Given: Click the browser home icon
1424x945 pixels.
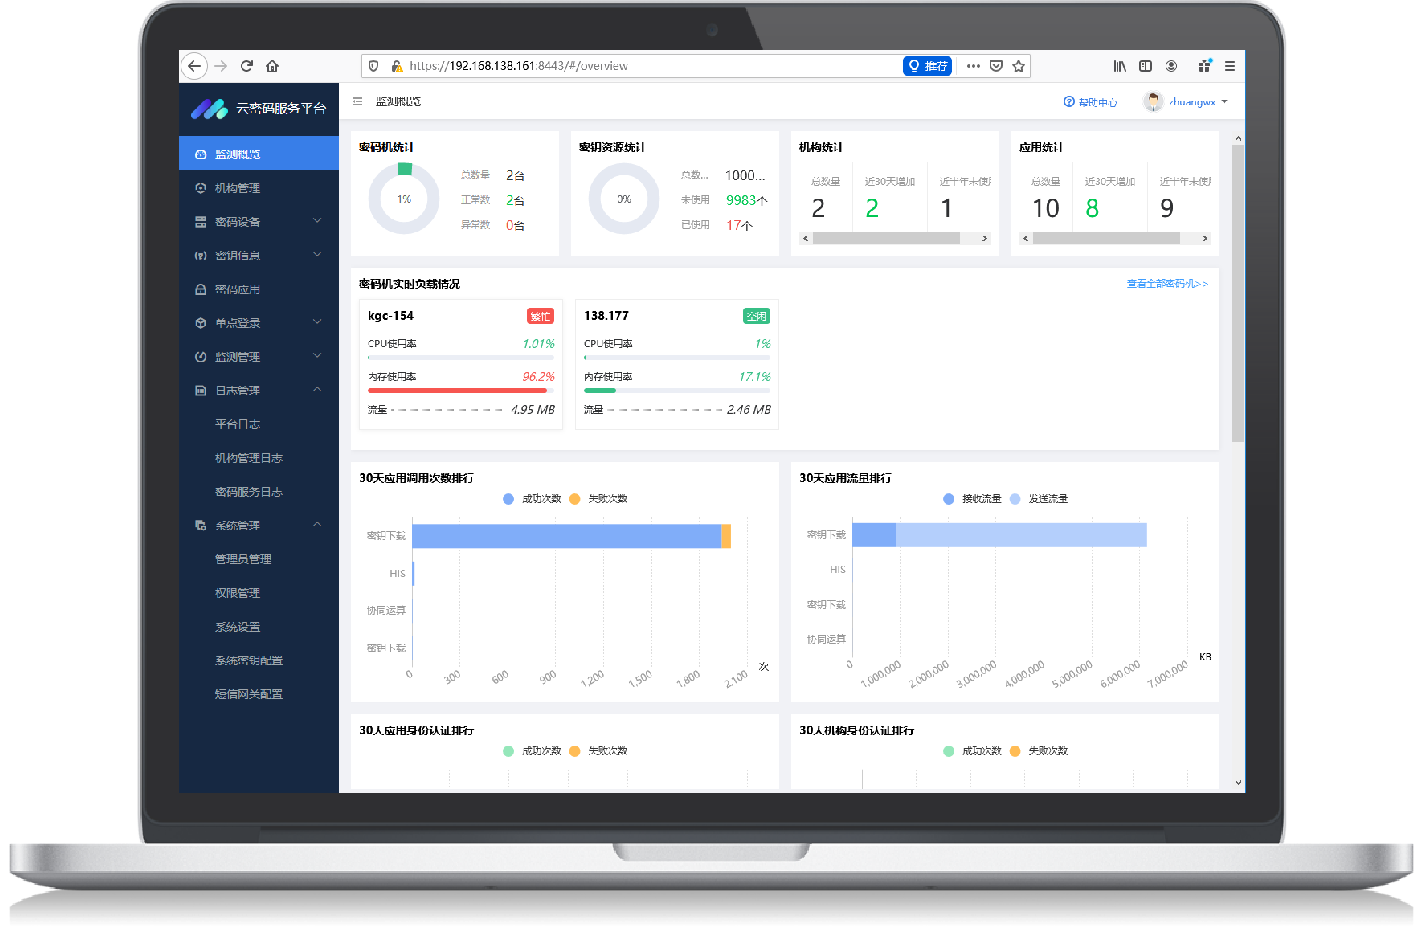Looking at the screenshot, I should [x=272, y=66].
